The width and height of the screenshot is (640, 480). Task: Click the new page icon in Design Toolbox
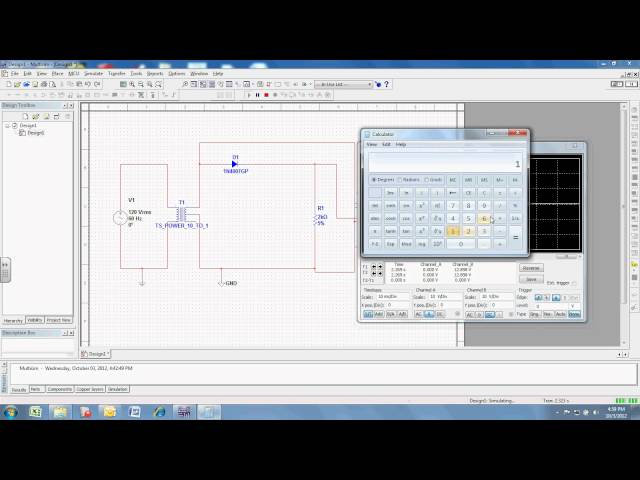tap(25, 116)
